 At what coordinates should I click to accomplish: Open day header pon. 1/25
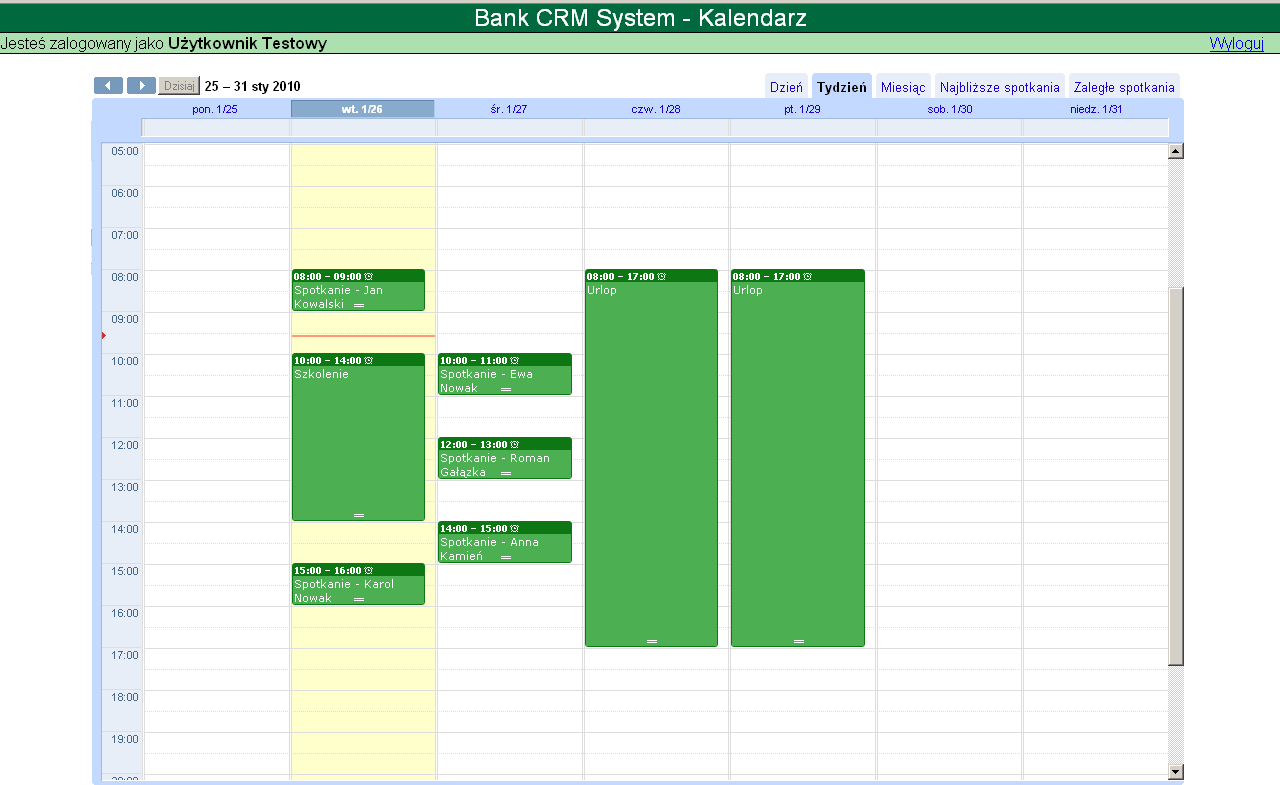click(x=215, y=109)
